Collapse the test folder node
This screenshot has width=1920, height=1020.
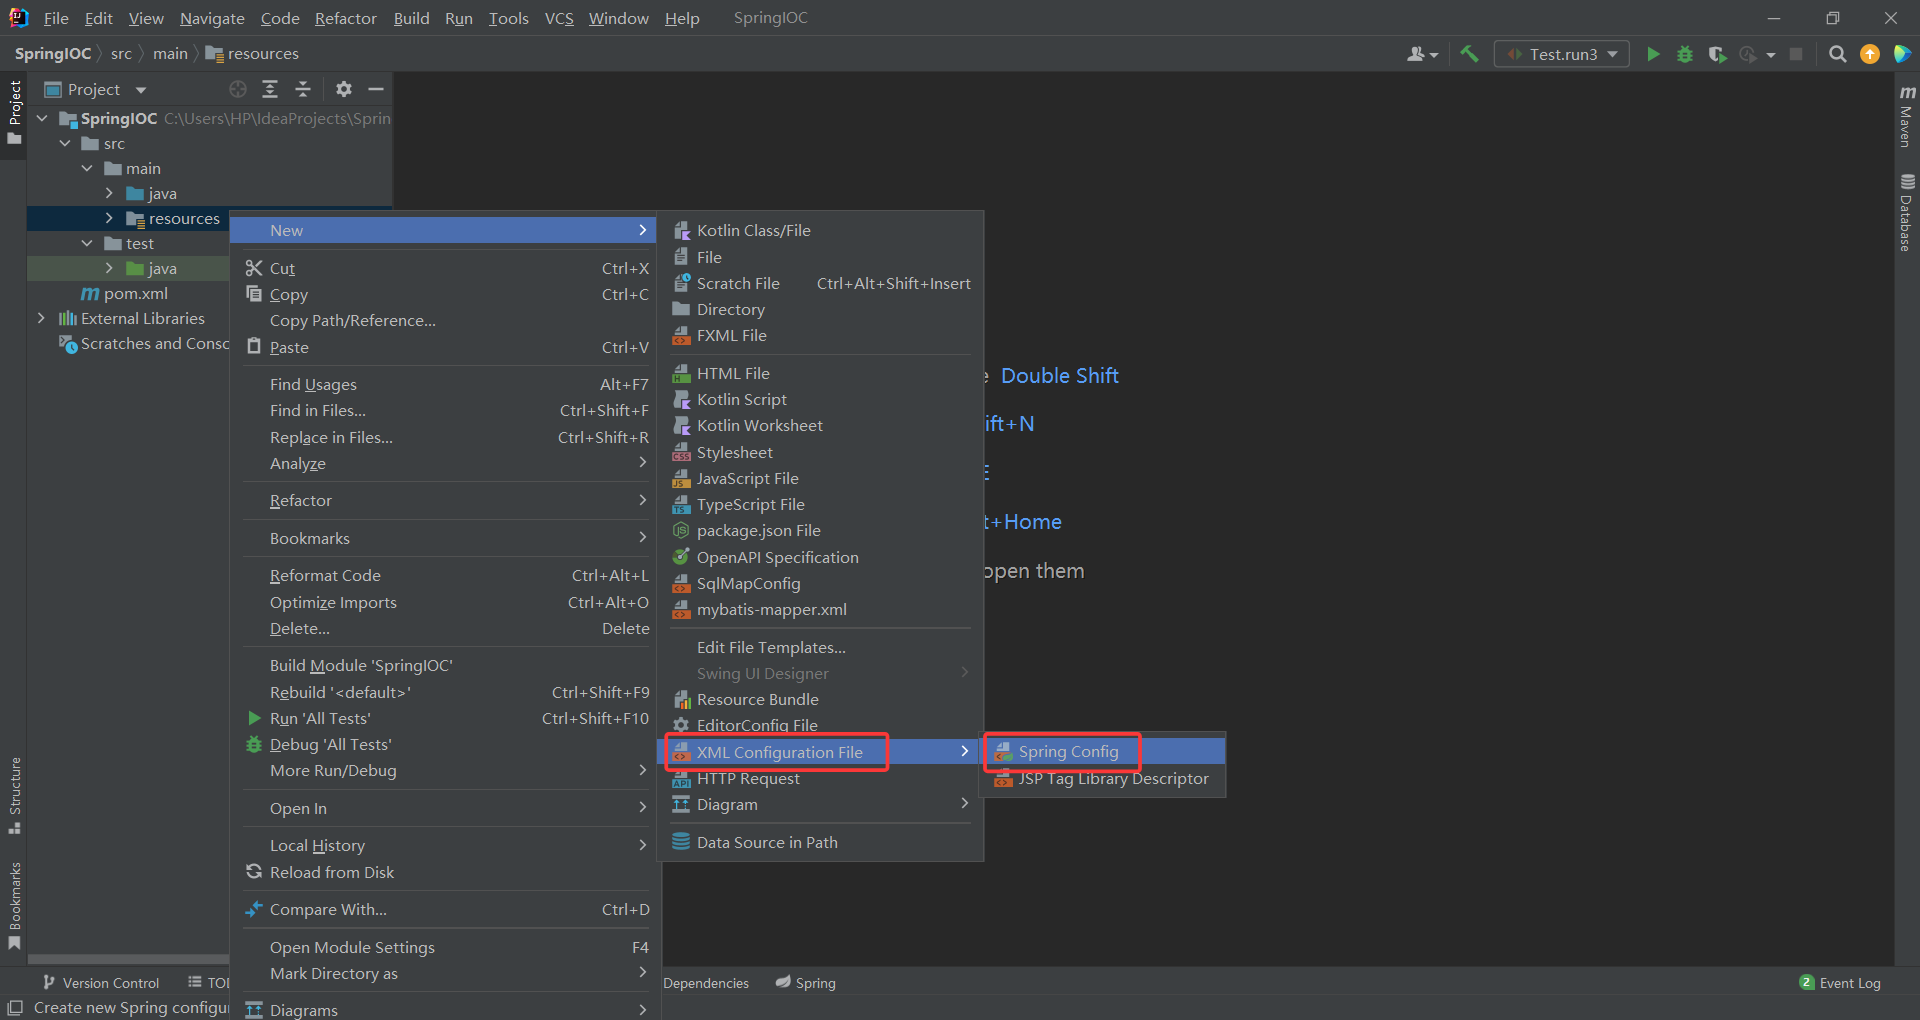(x=87, y=243)
